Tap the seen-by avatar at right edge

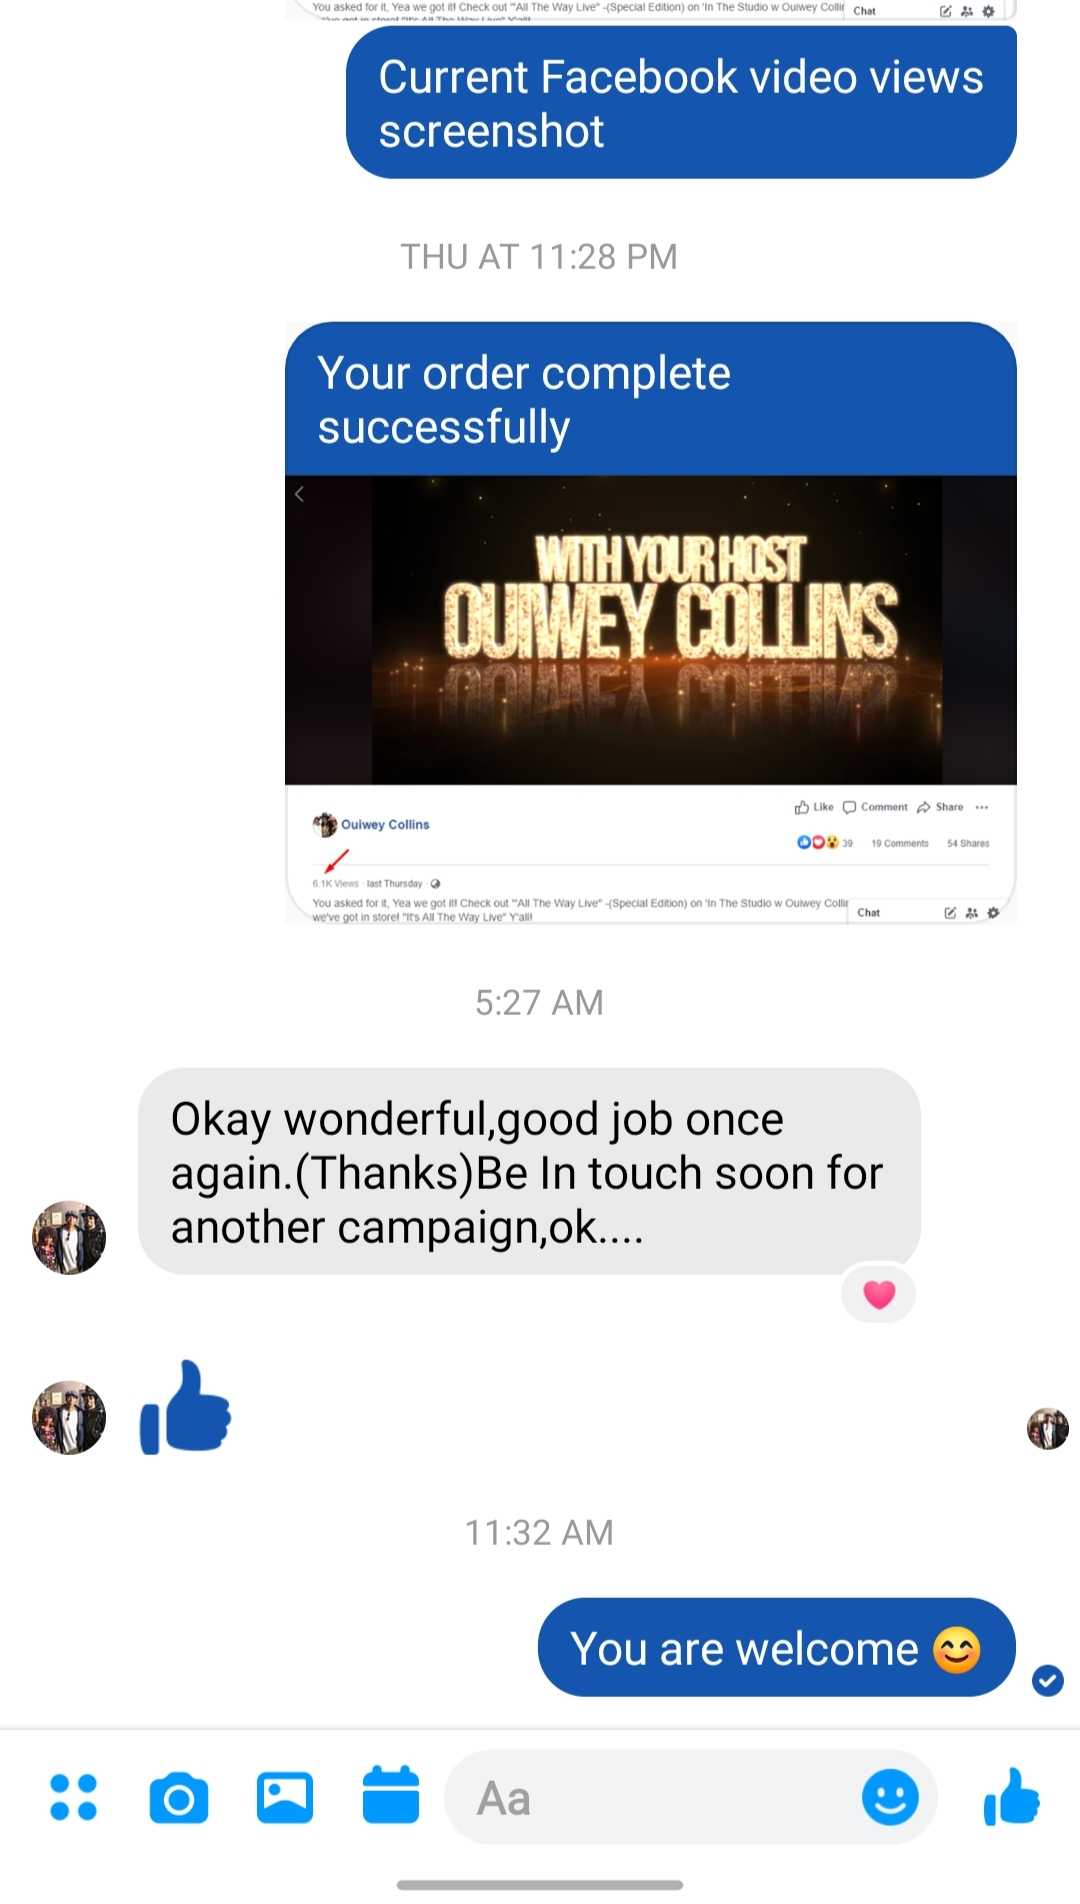click(x=1048, y=1428)
